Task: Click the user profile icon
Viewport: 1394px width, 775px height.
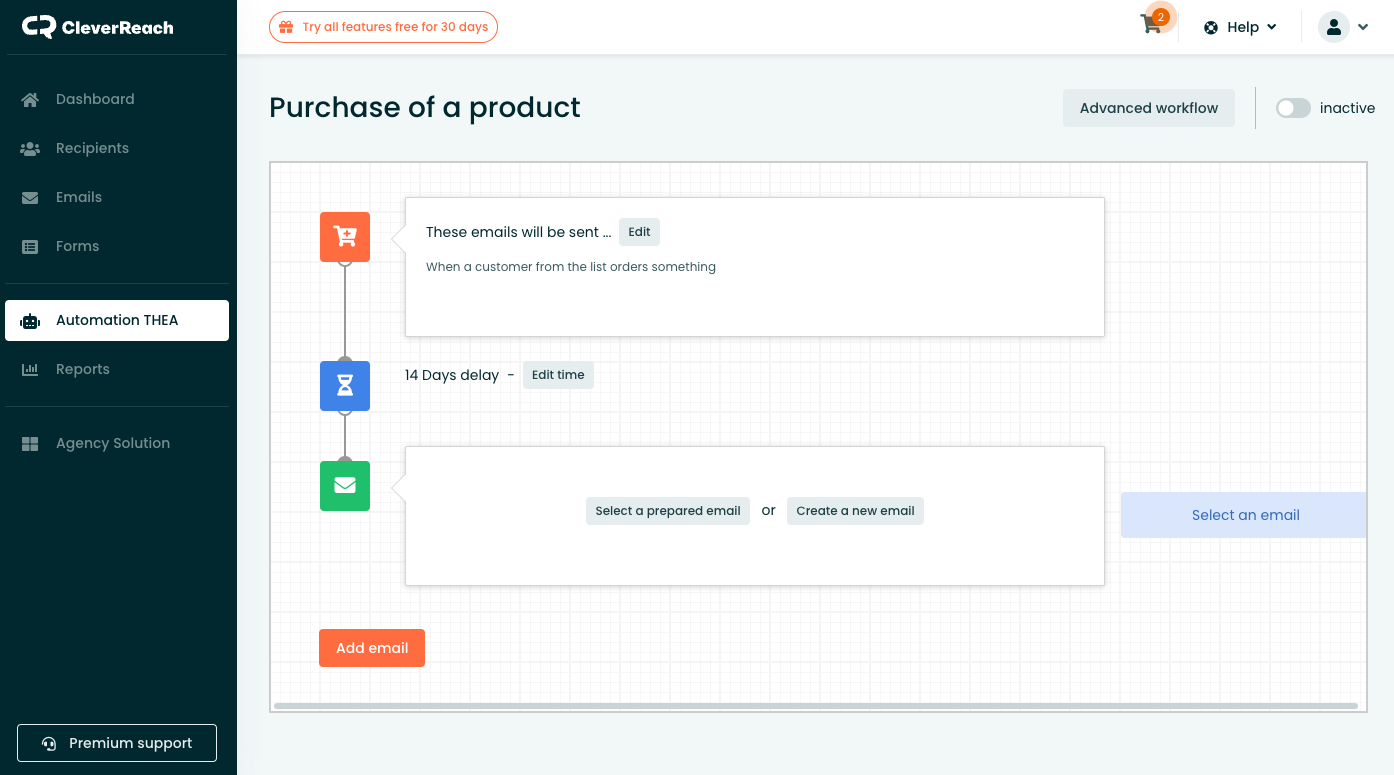Action: coord(1333,27)
